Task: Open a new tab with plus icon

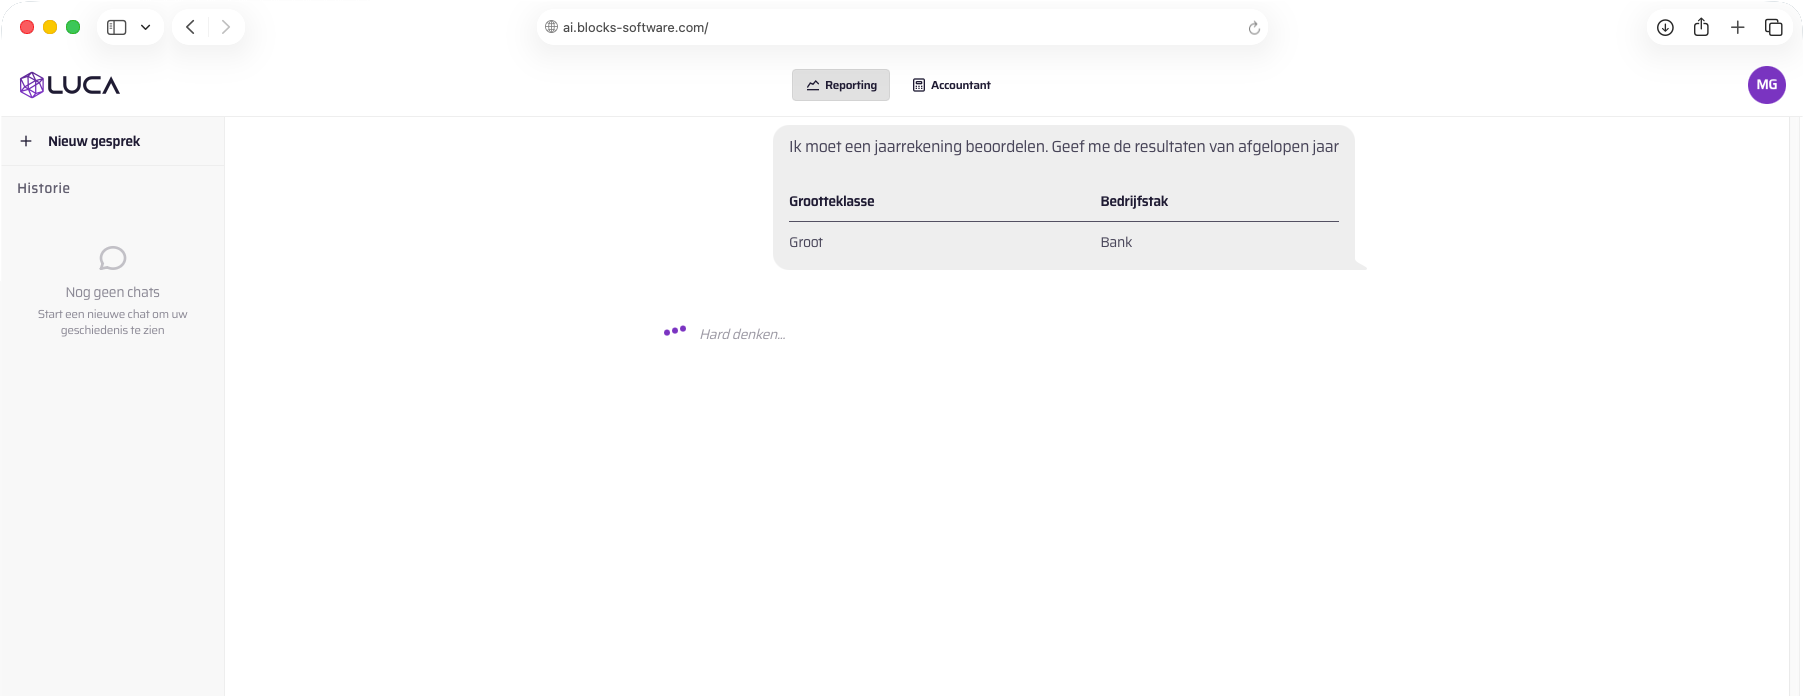Action: (x=1738, y=27)
